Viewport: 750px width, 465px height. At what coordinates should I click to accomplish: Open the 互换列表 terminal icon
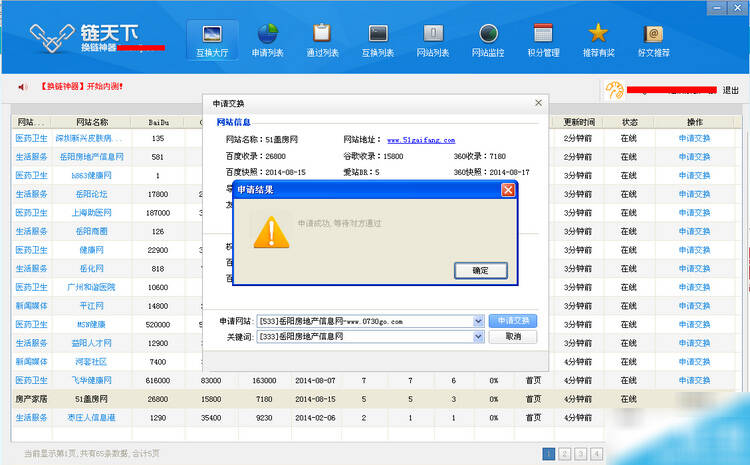coord(377,40)
